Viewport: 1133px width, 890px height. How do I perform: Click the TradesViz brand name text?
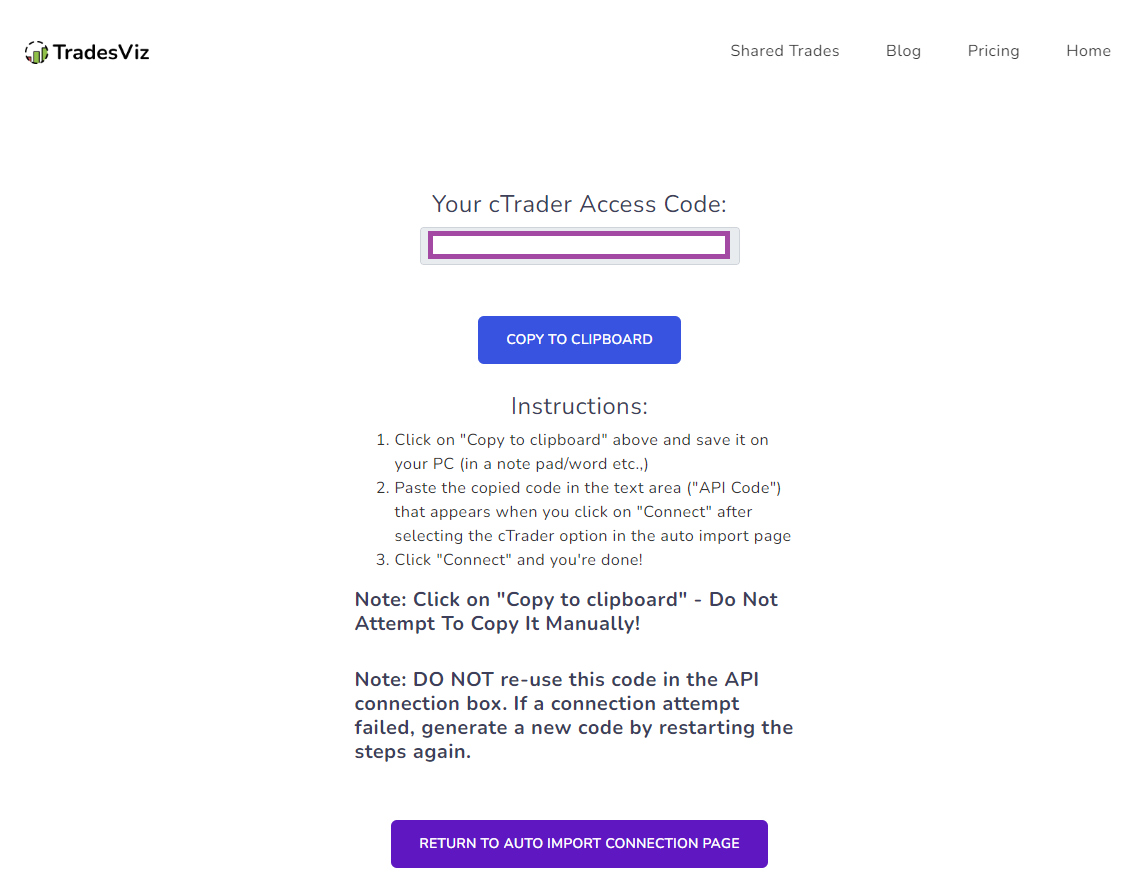point(100,52)
